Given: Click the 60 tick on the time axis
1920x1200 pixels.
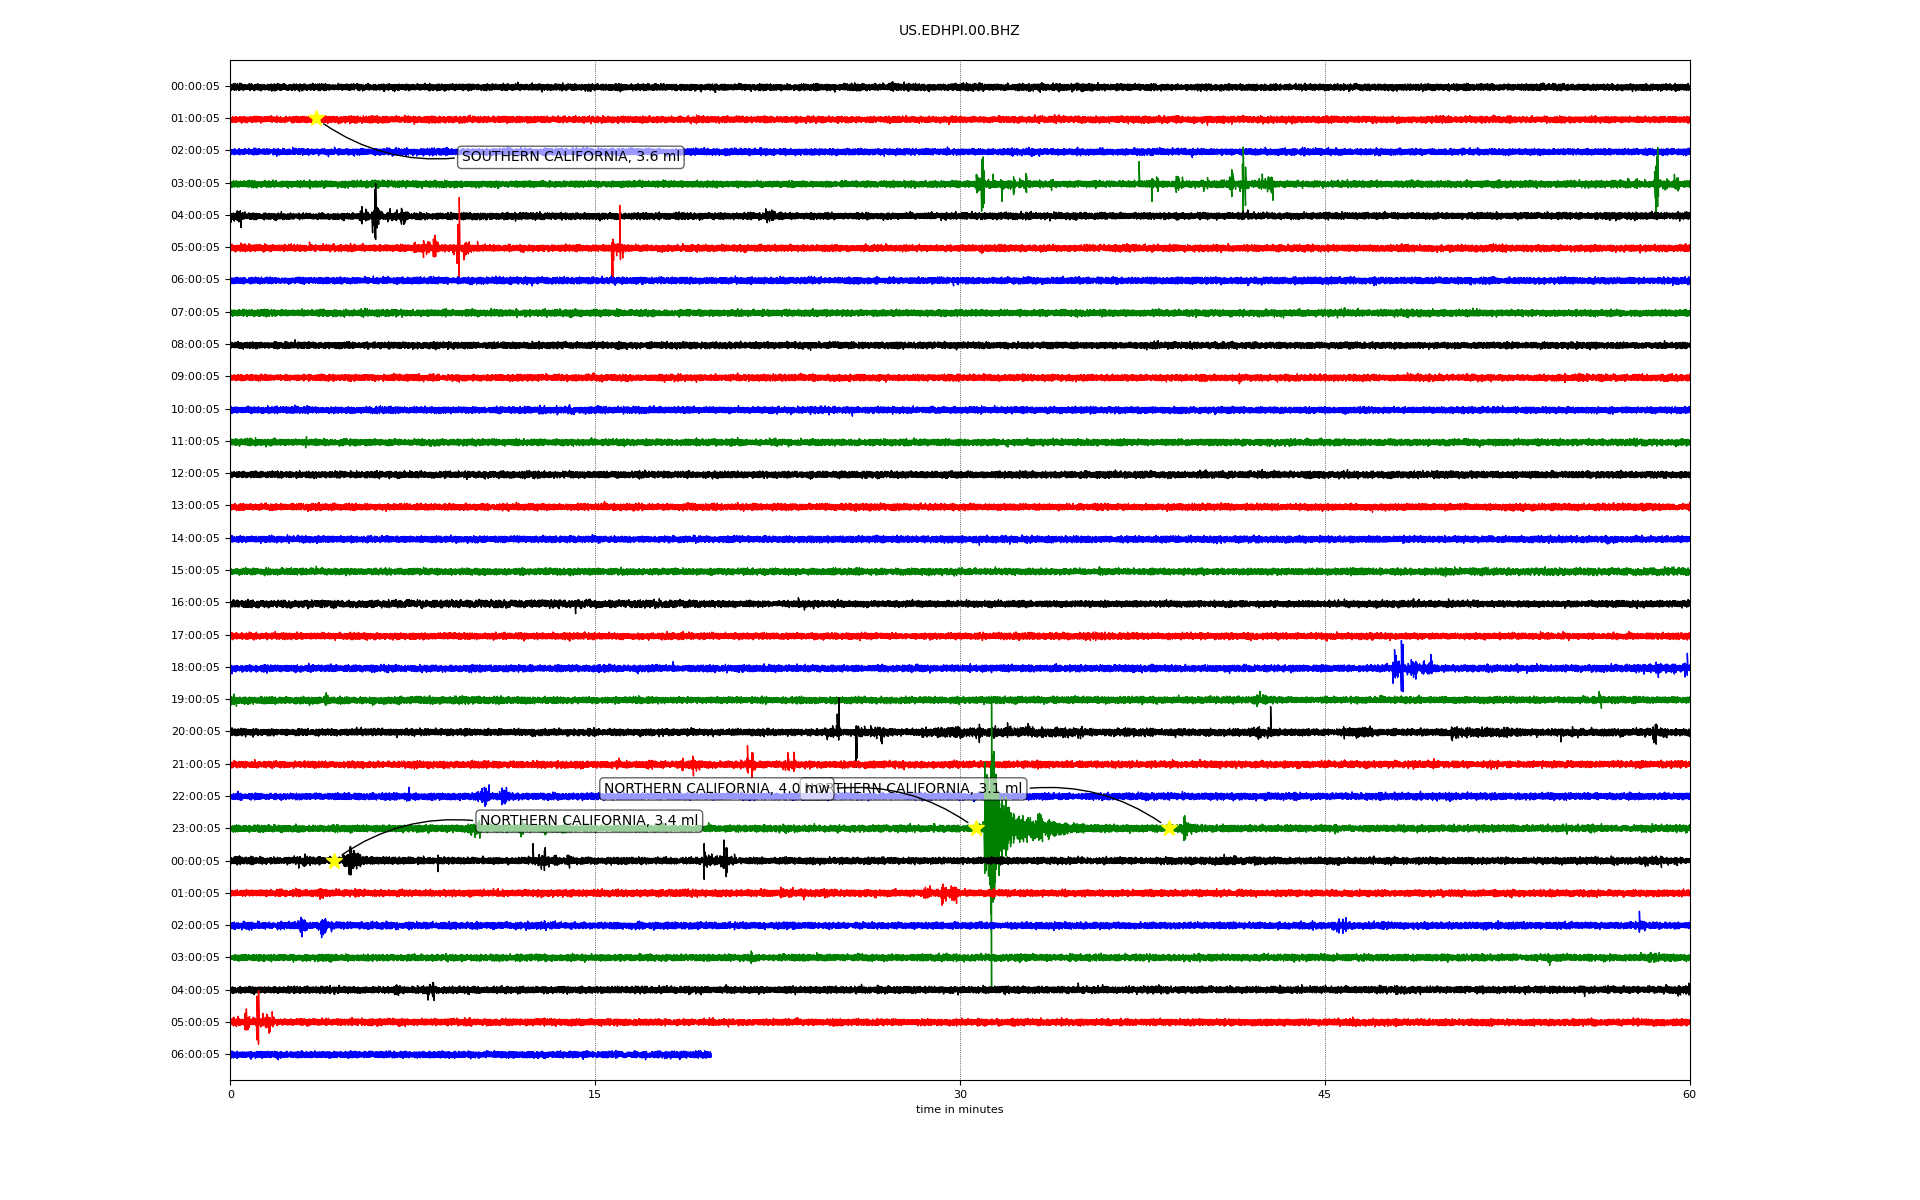Looking at the screenshot, I should tap(1688, 1094).
